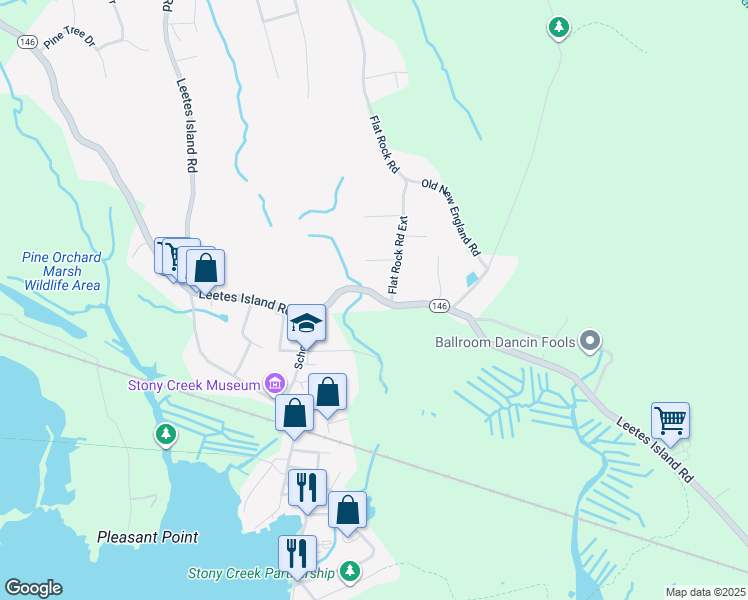Click the green tree pin near Pine Orchard Marsh
The width and height of the screenshot is (748, 600).
tap(166, 435)
